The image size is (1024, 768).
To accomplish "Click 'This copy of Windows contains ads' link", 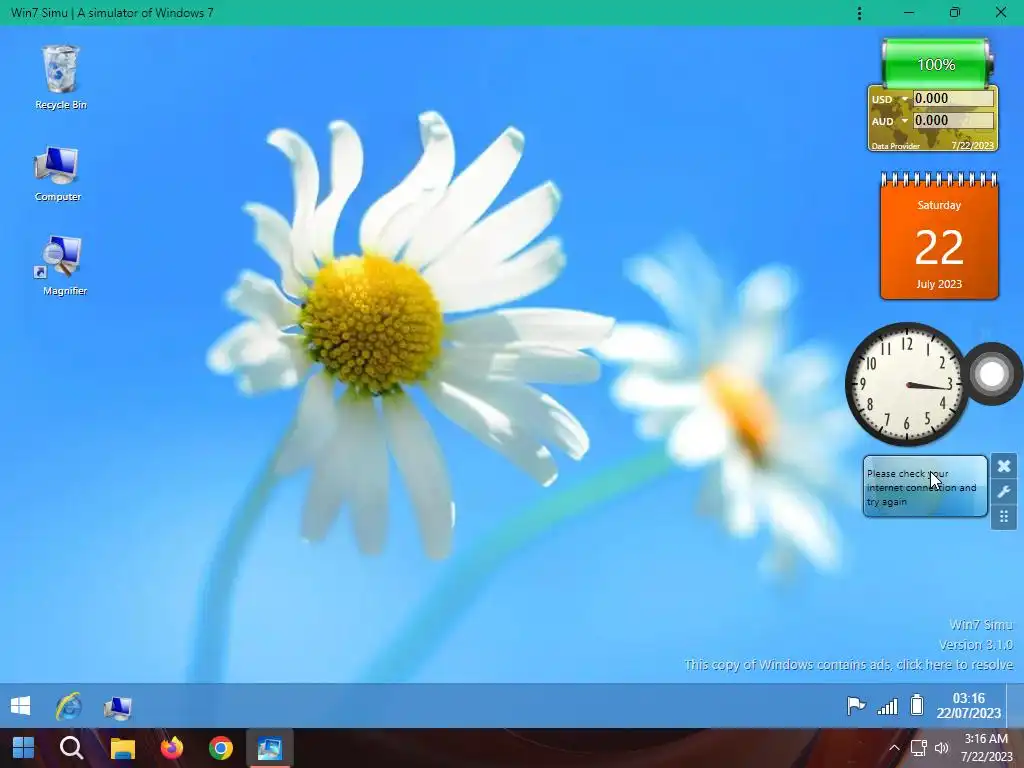I will click(x=848, y=664).
